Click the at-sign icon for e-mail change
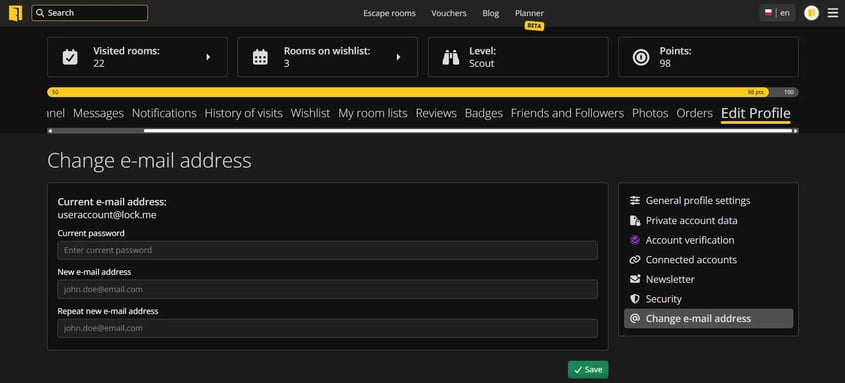 pos(635,318)
